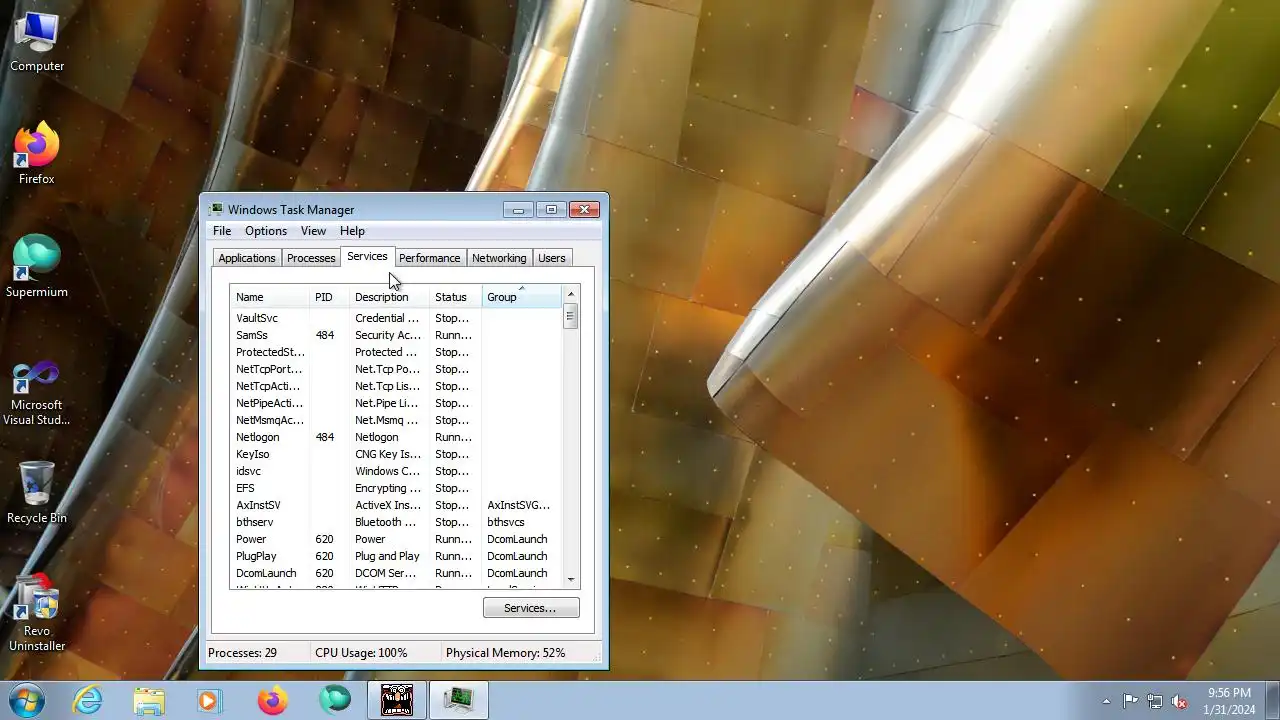The width and height of the screenshot is (1280, 720).
Task: Launch Supermium from the taskbar
Action: tap(334, 700)
